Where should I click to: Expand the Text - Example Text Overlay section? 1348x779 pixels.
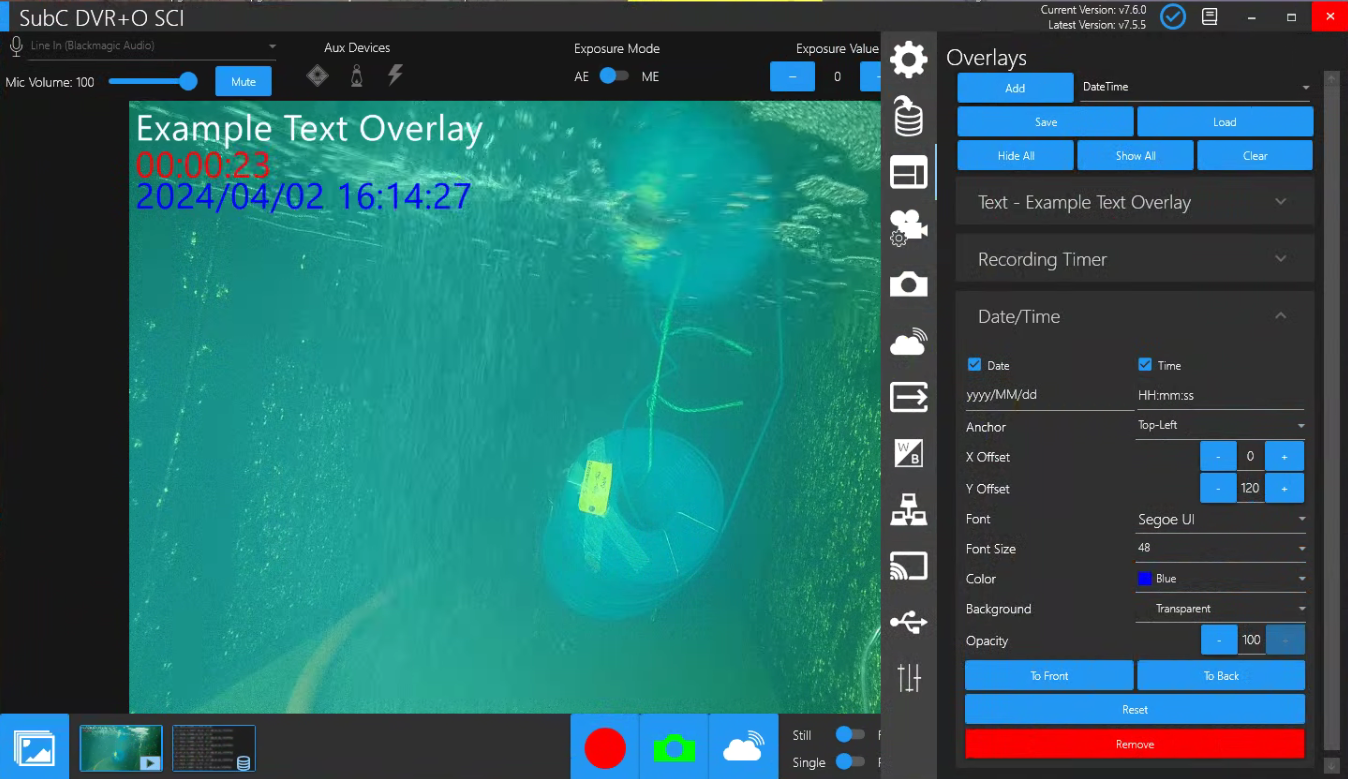(1134, 202)
